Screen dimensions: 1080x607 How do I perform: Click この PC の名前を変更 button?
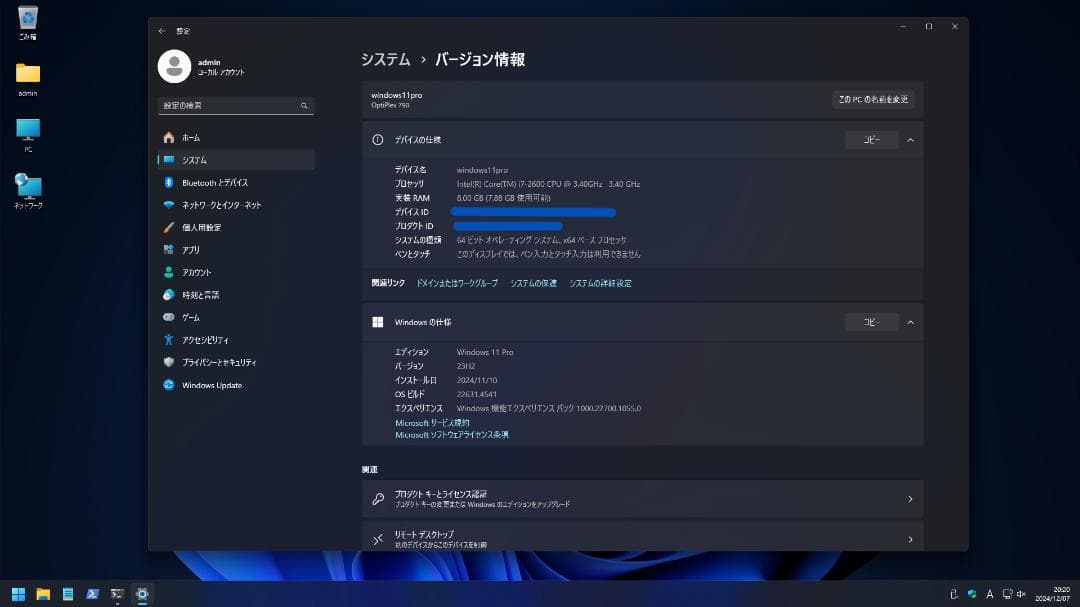pos(873,99)
